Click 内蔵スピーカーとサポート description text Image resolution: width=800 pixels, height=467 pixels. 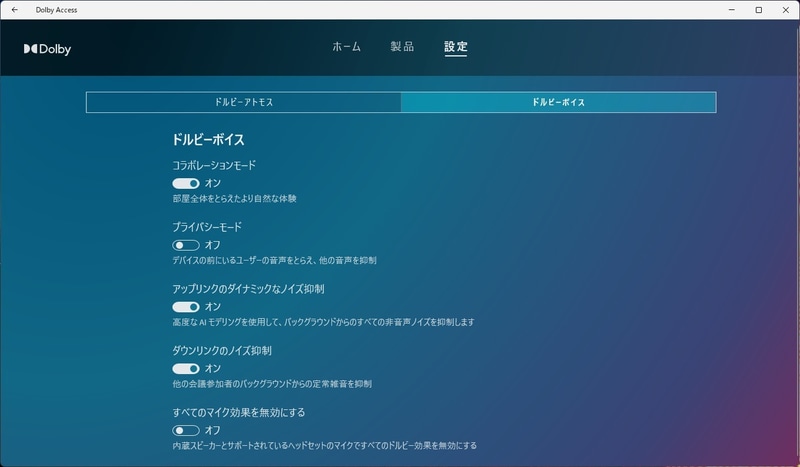tap(324, 446)
